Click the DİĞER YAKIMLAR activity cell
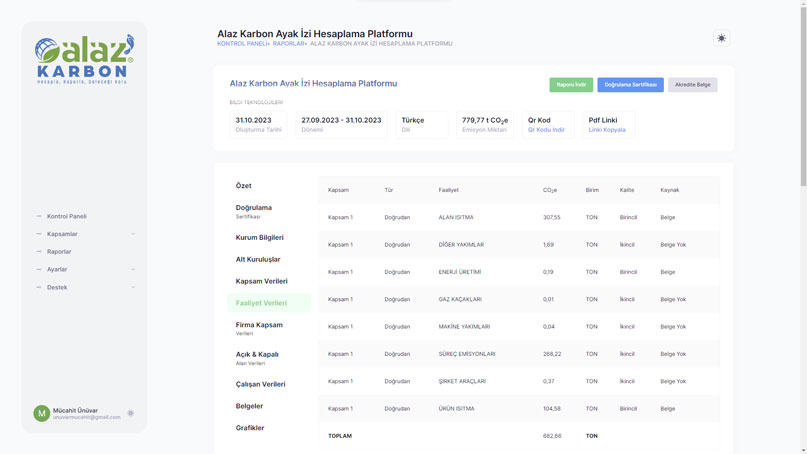The image size is (807, 454). coord(461,245)
